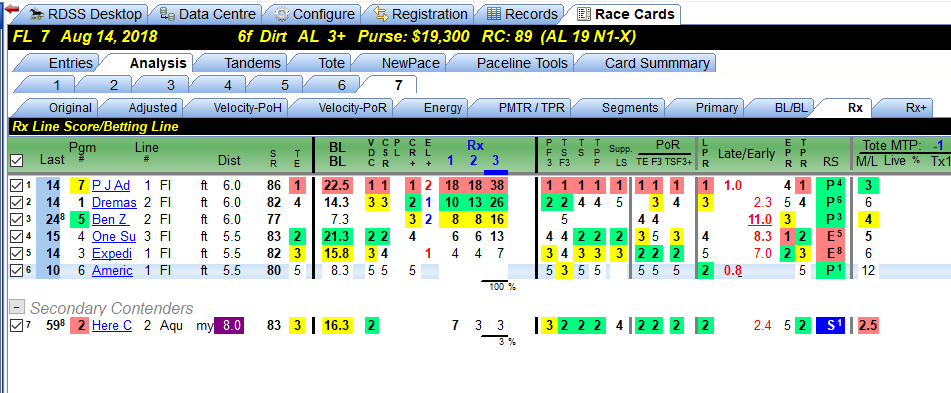Click the underlined 11.0 Late/Early value
This screenshot has height=393, width=951.
click(759, 220)
